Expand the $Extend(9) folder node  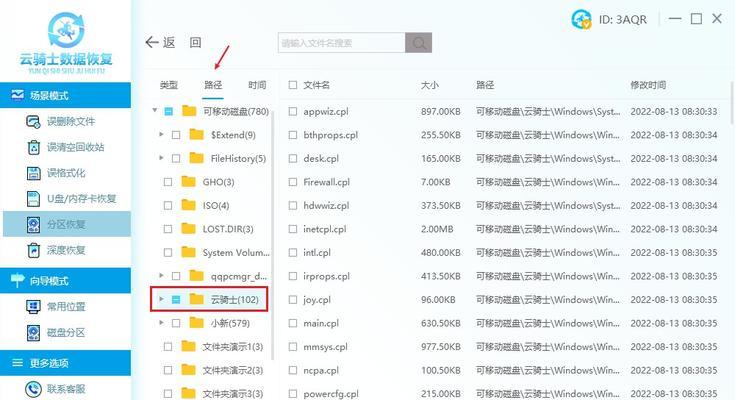(x=161, y=135)
